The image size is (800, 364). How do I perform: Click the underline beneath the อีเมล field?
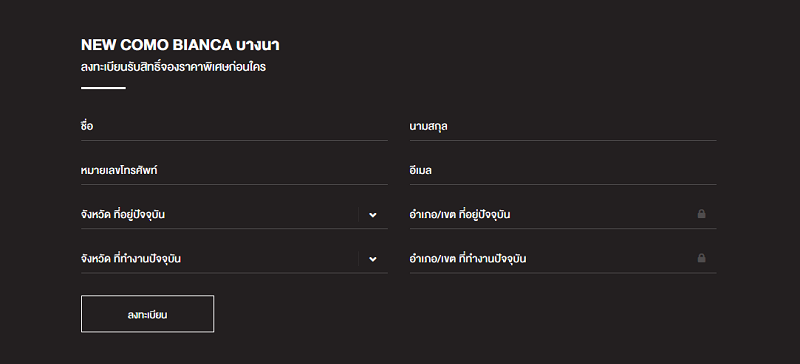pyautogui.click(x=563, y=184)
